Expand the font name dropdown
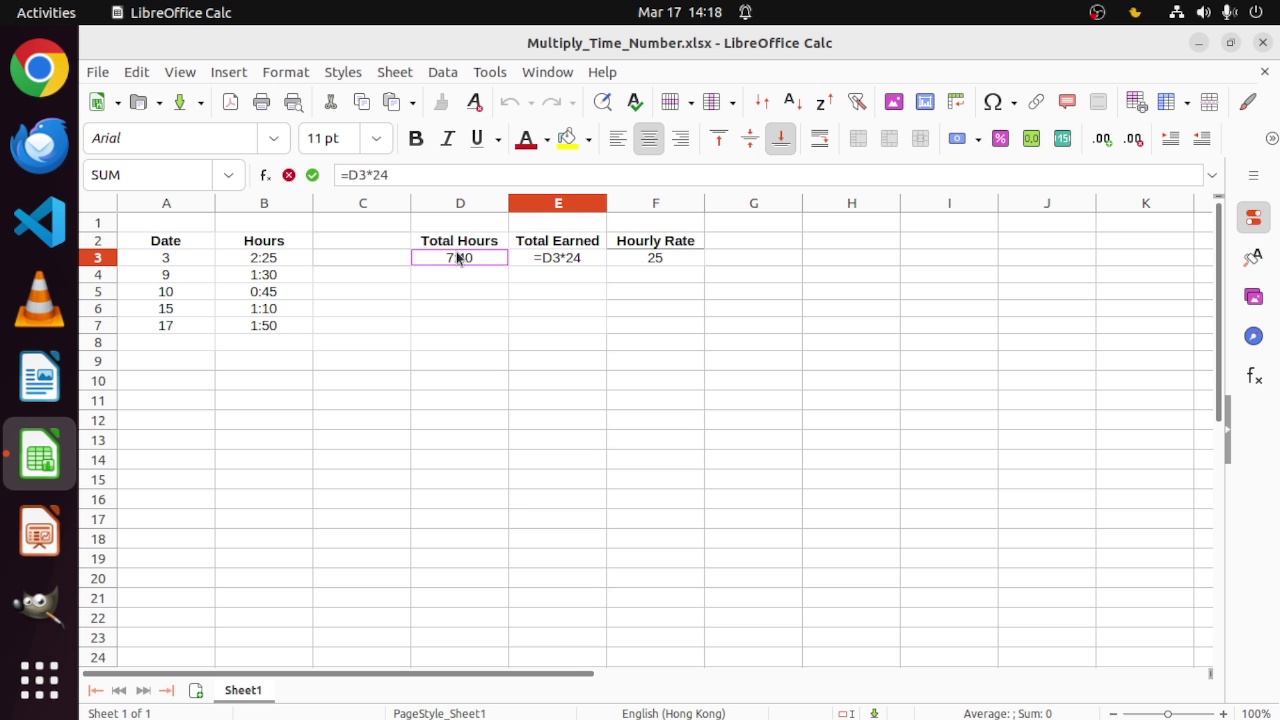The width and height of the screenshot is (1280, 720). click(x=273, y=139)
